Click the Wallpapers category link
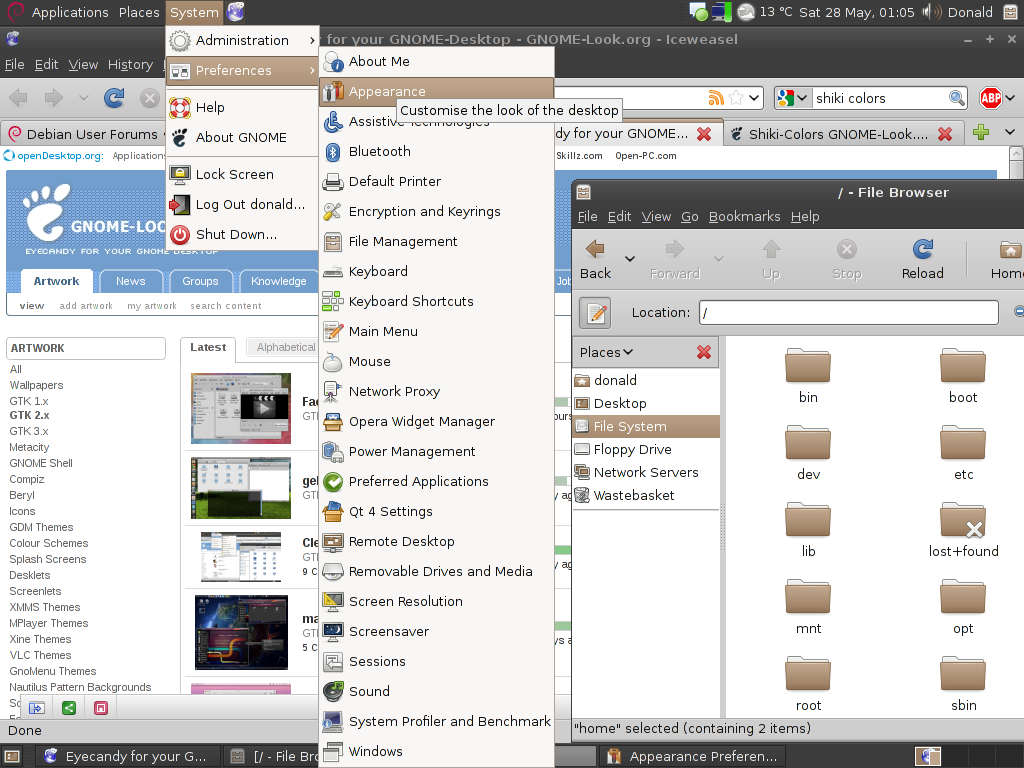This screenshot has width=1024, height=768. [x=37, y=385]
